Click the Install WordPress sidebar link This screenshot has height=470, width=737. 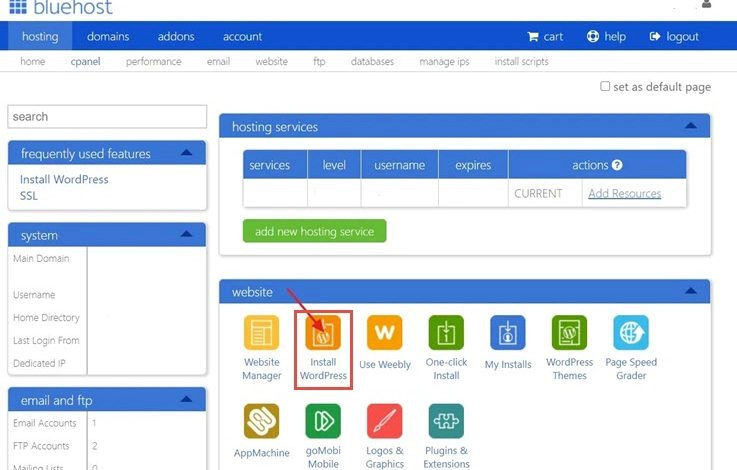(x=64, y=179)
